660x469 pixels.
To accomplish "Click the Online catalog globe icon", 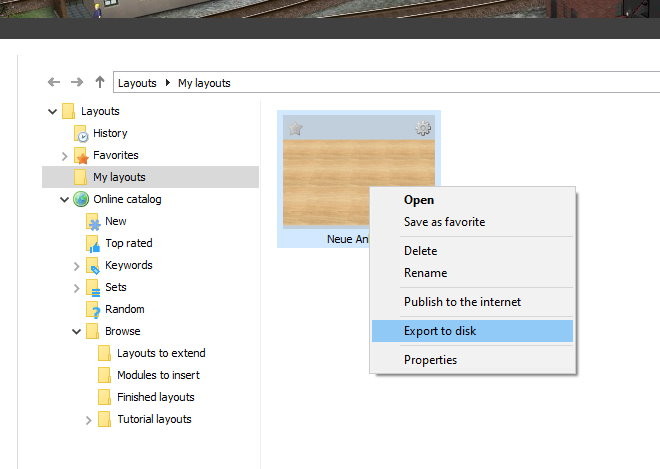I will [x=81, y=199].
